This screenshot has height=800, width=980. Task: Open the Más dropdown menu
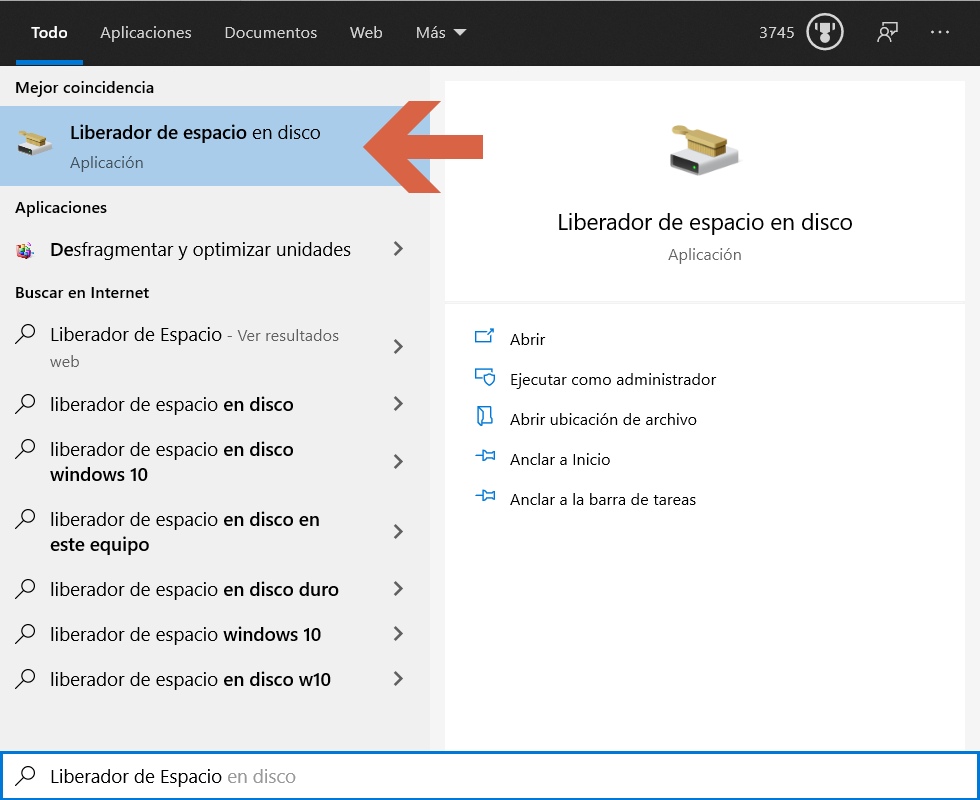point(441,32)
